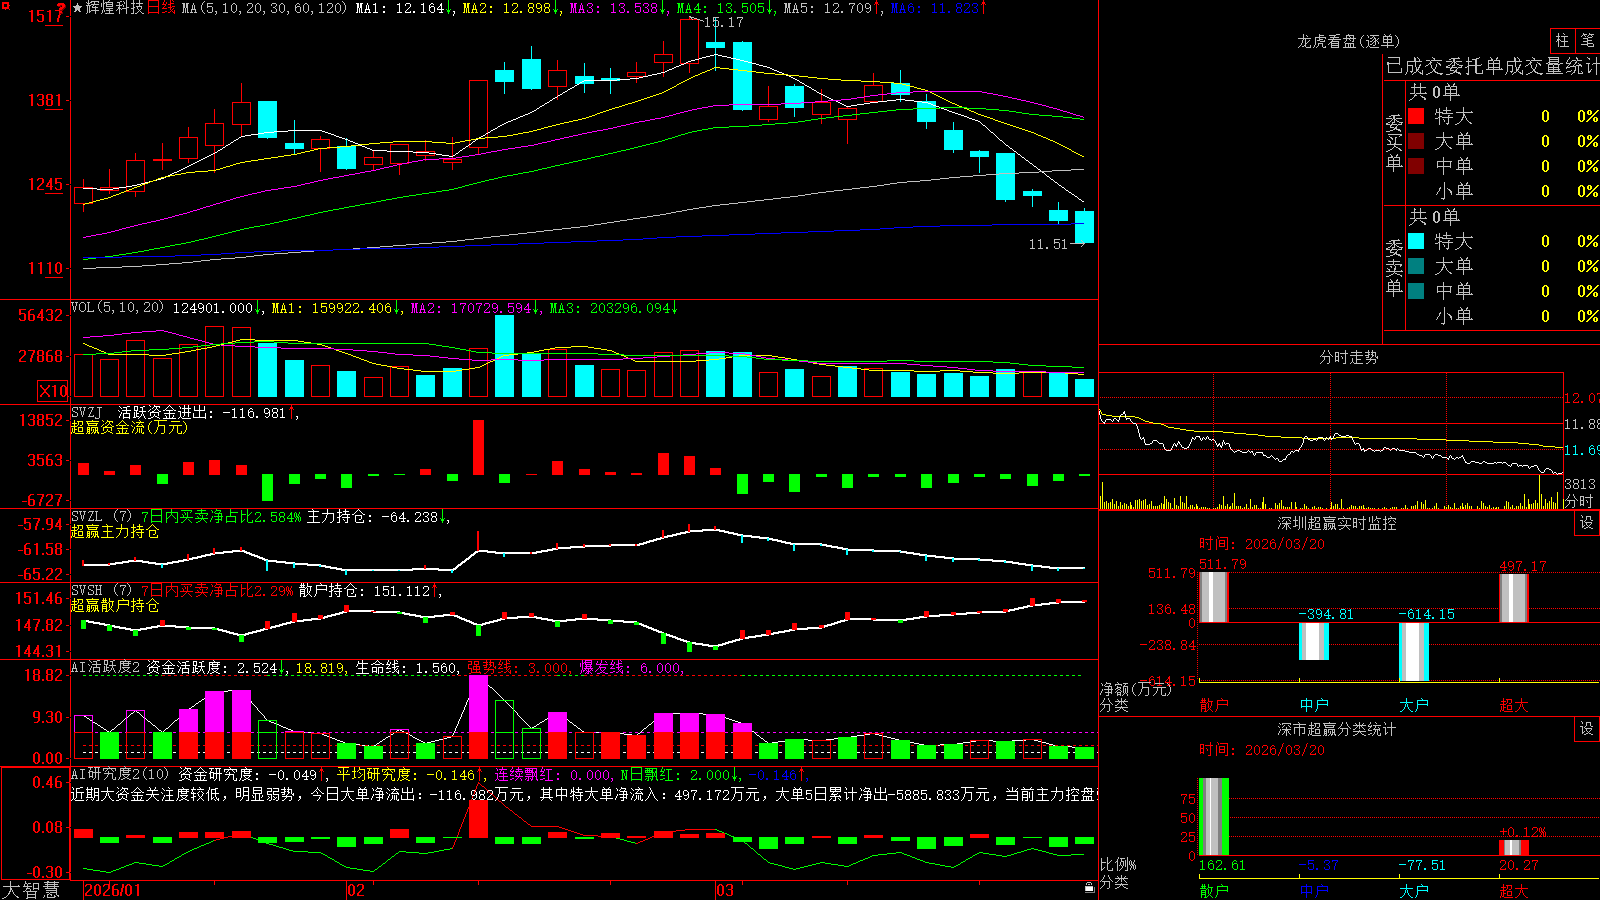The height and width of the screenshot is (900, 1600).
Task: Click the 2026/01 date marker on timeline
Action: click(112, 890)
